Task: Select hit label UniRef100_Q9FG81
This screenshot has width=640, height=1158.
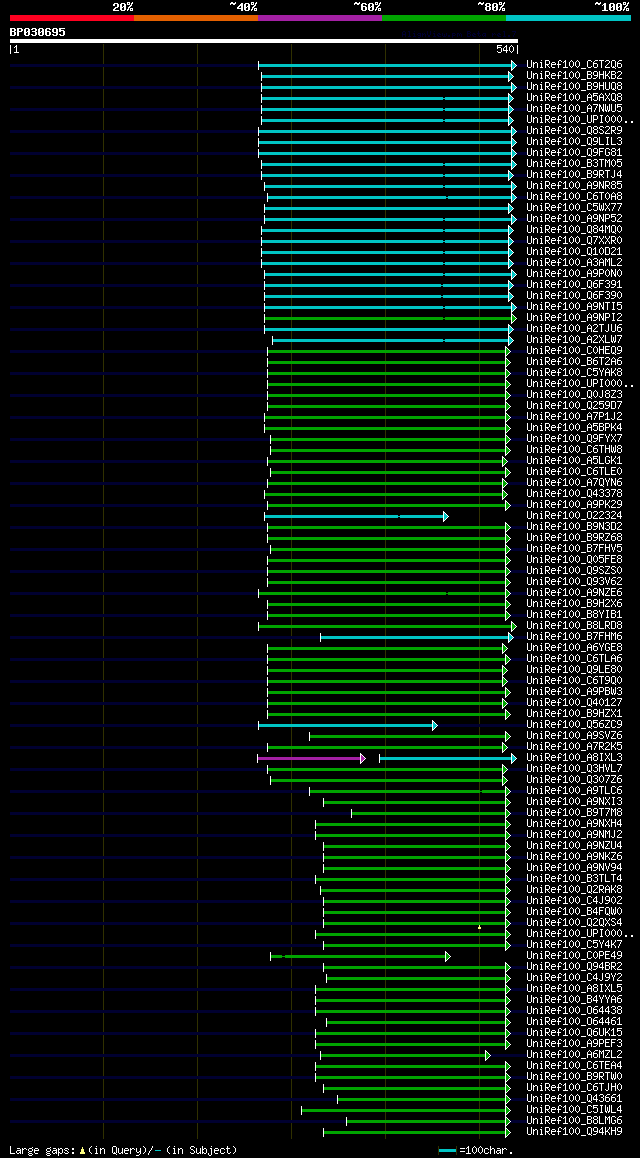Action: pyautogui.click(x=574, y=152)
